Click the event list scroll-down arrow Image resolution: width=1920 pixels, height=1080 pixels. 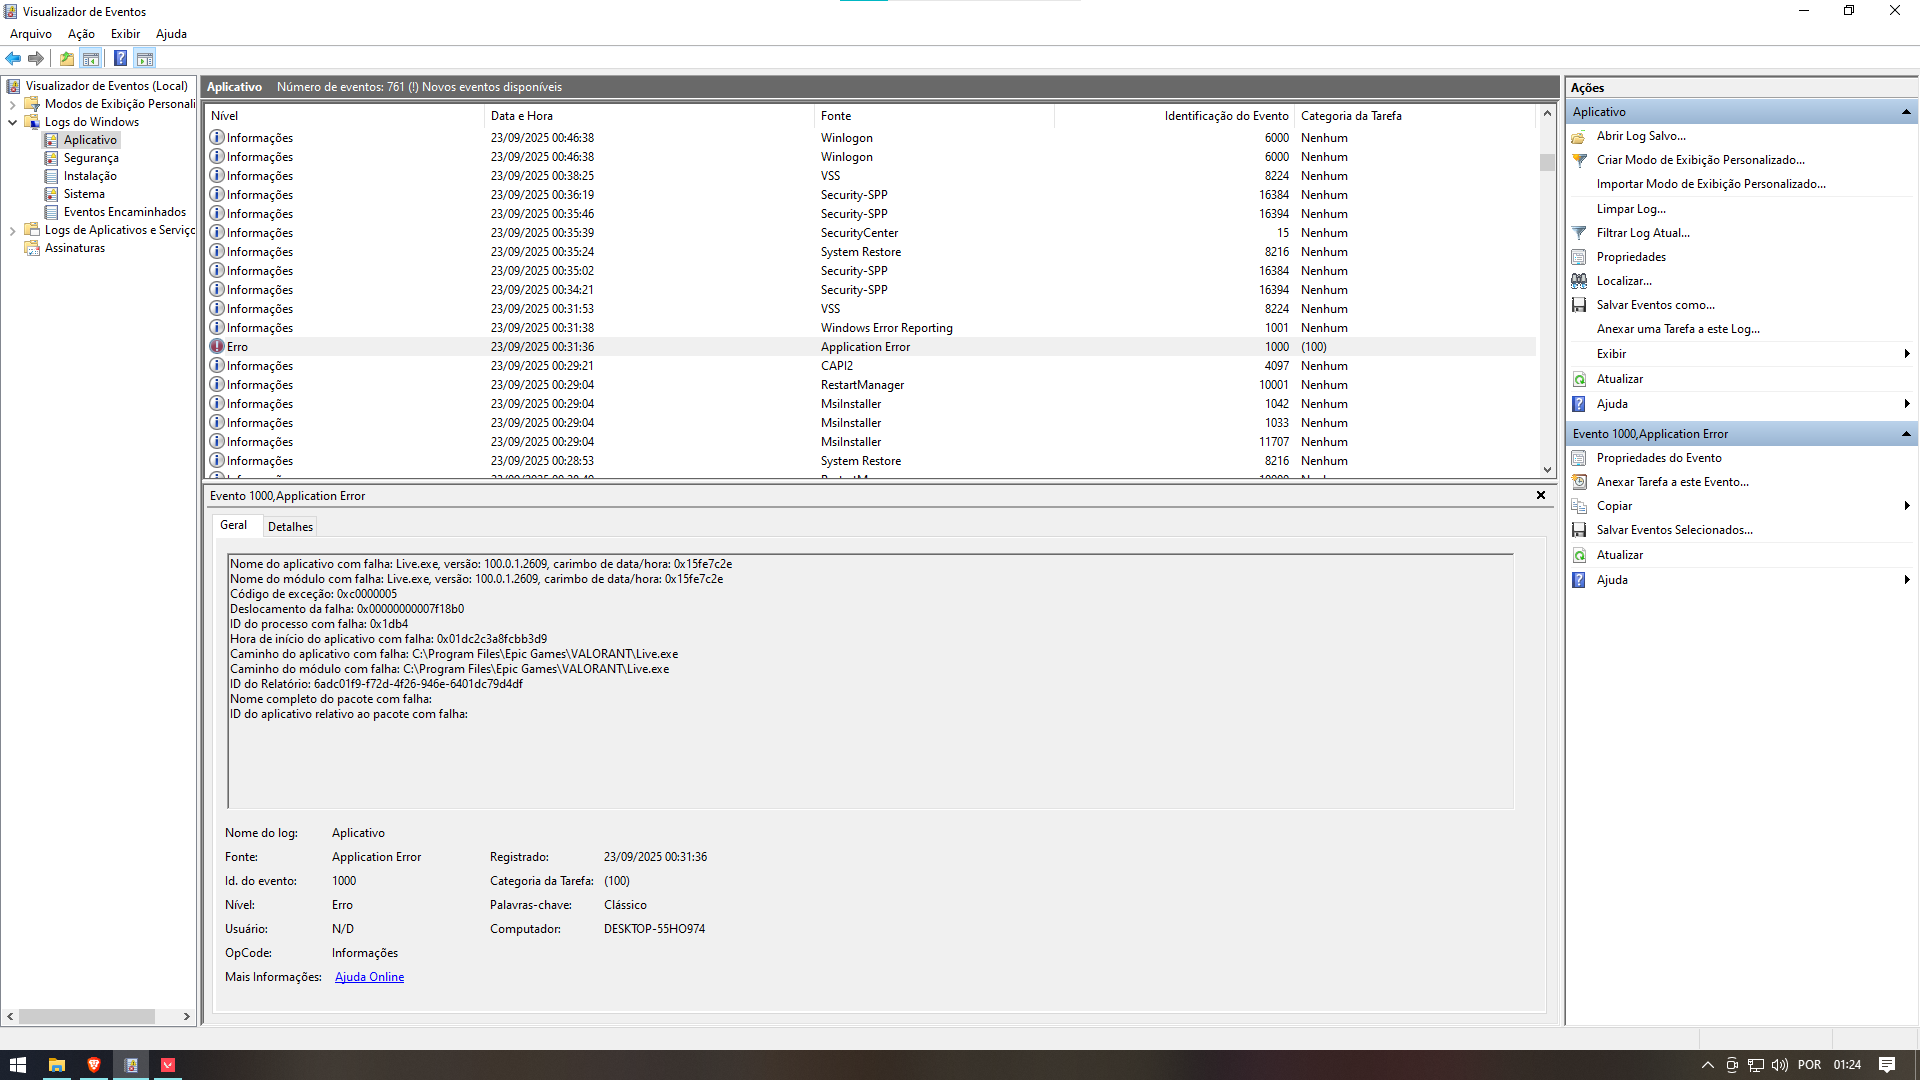pyautogui.click(x=1547, y=469)
